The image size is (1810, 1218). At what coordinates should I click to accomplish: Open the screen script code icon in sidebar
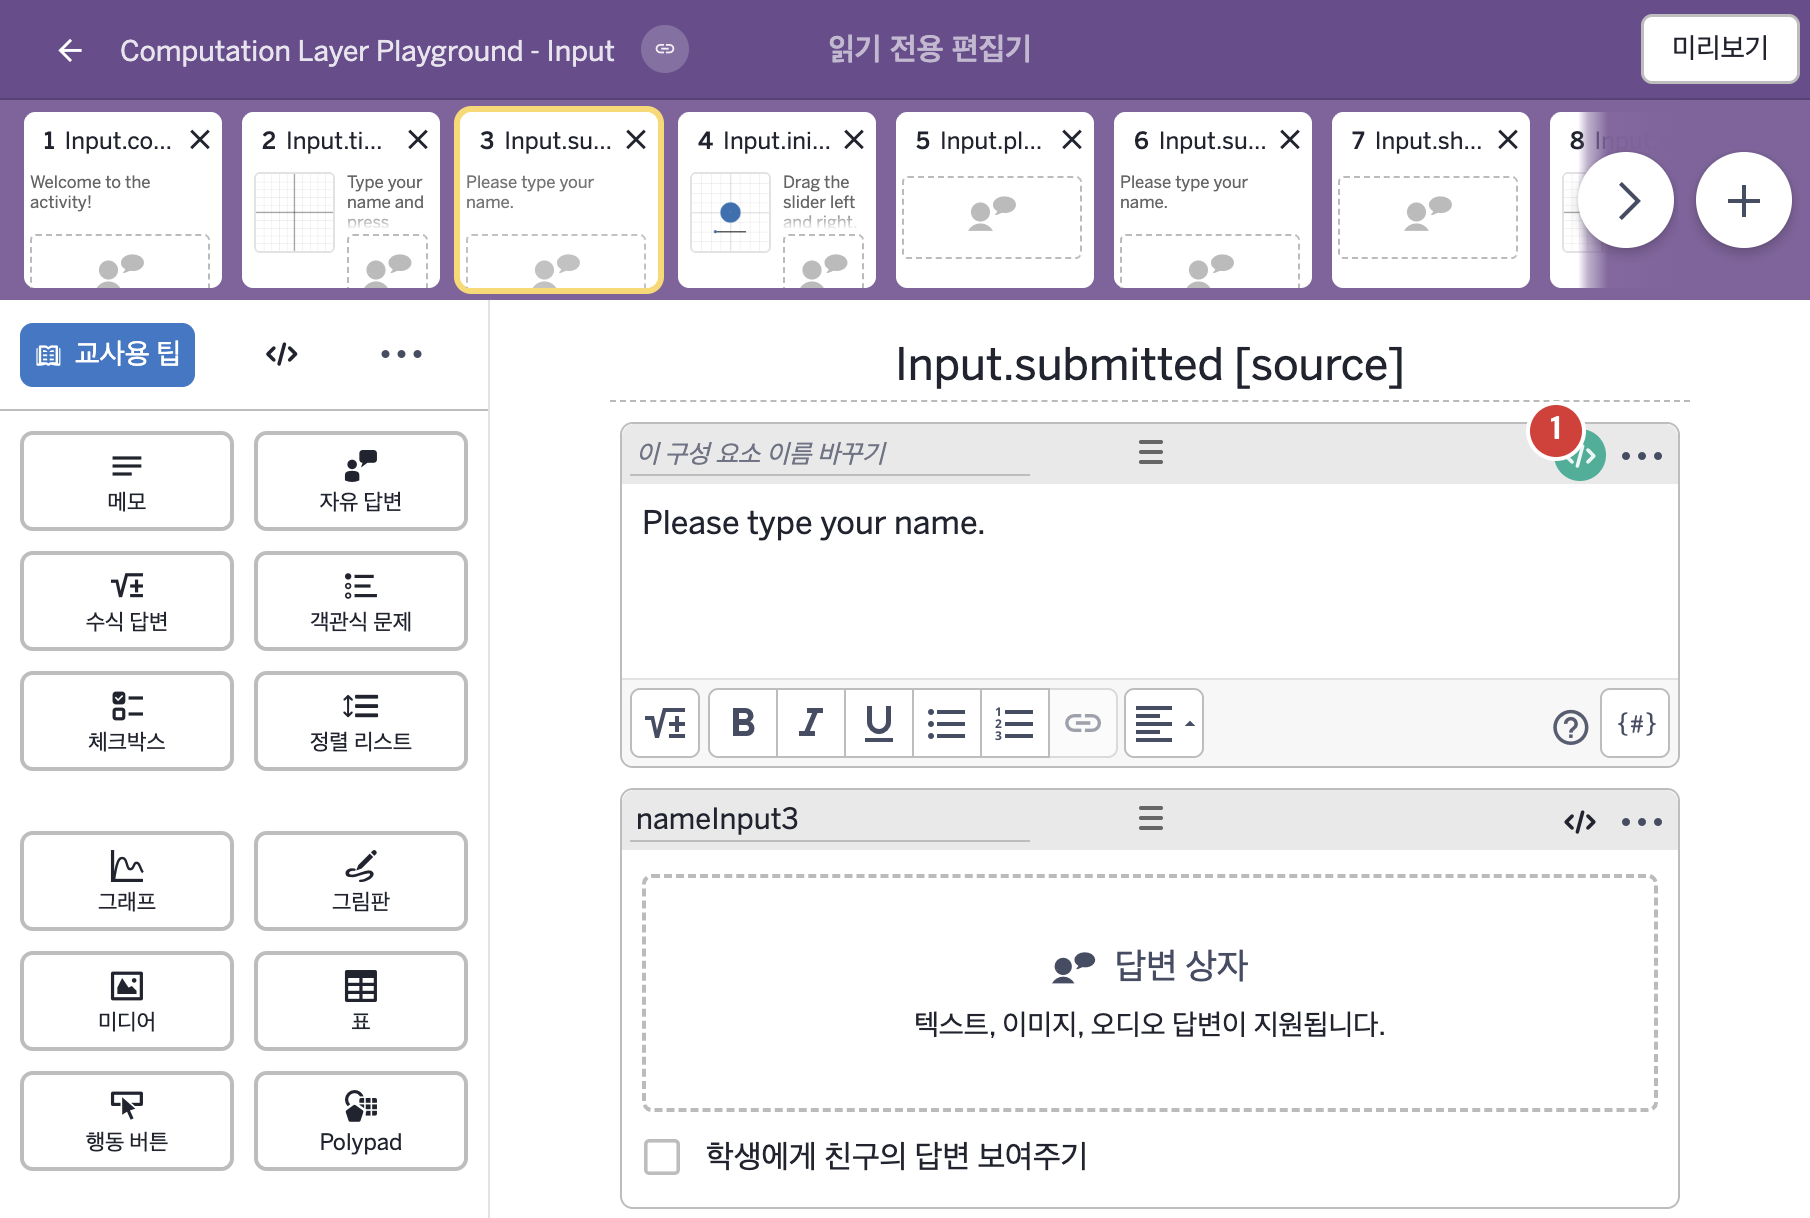pos(282,354)
